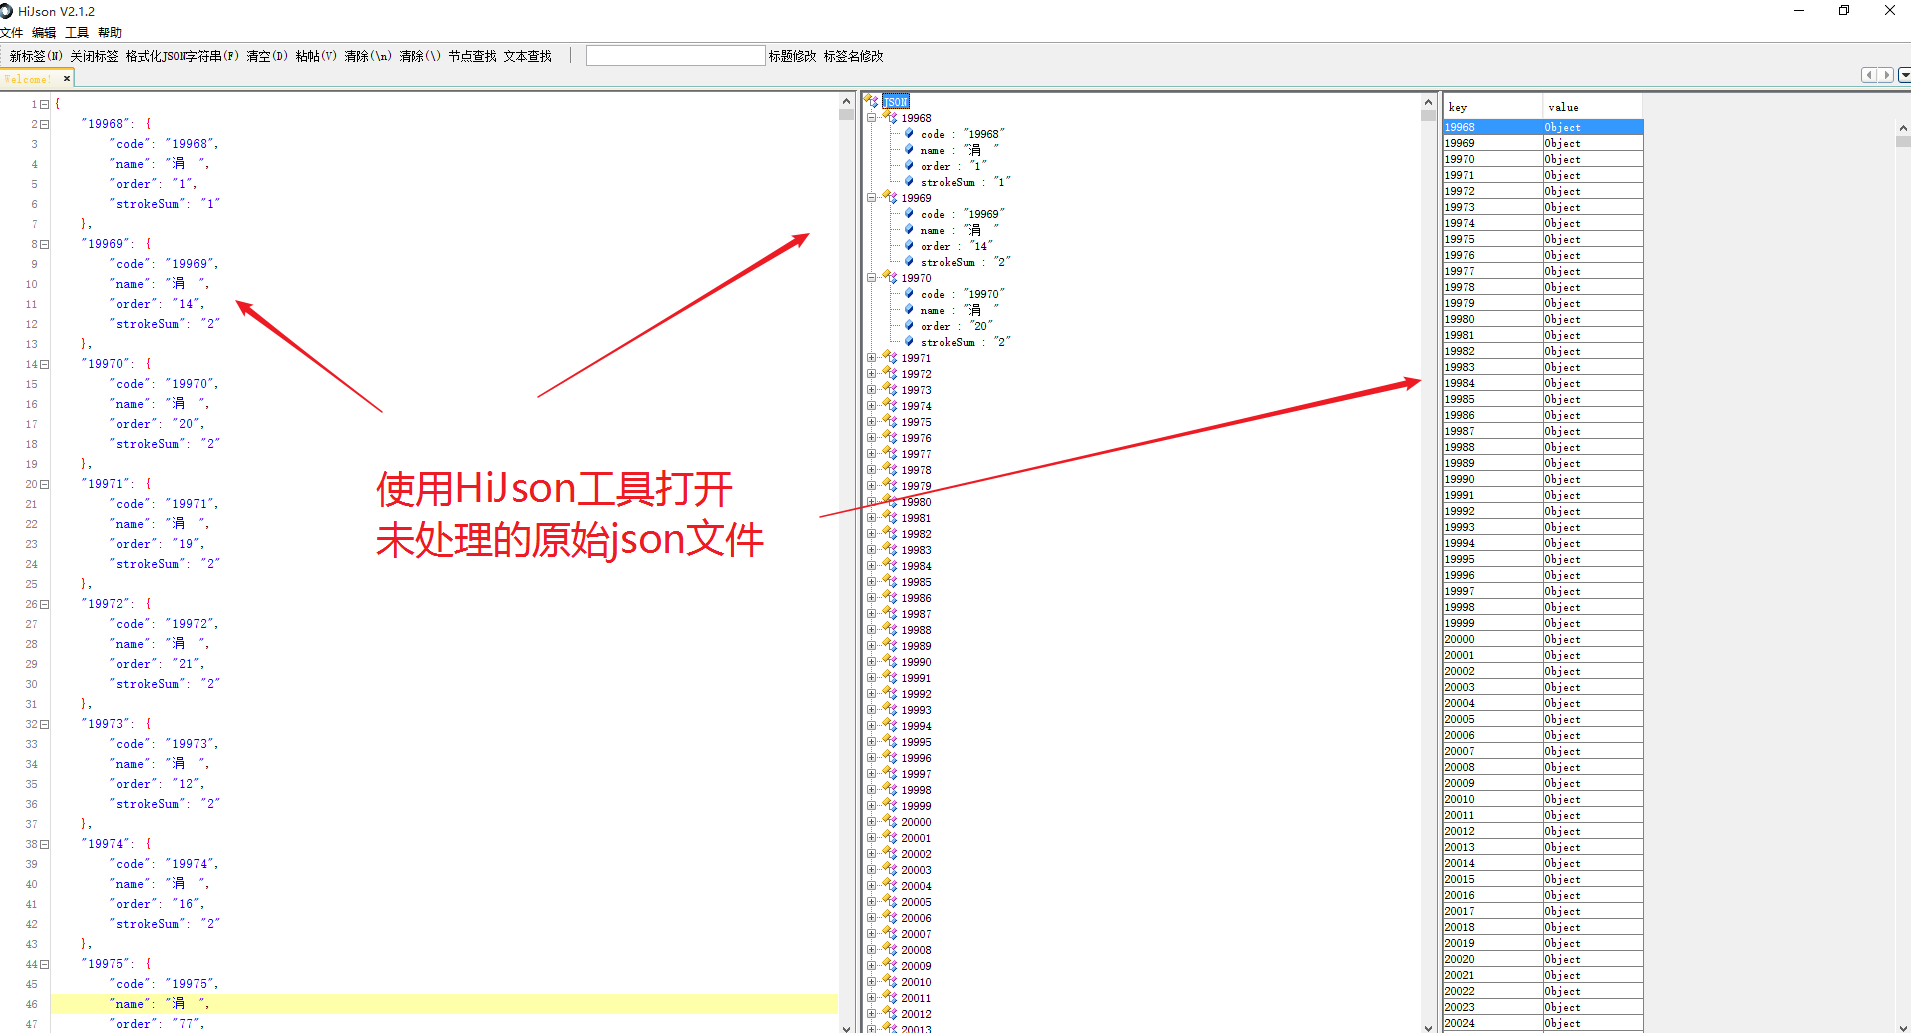Collapse tree node 19970

click(x=872, y=278)
